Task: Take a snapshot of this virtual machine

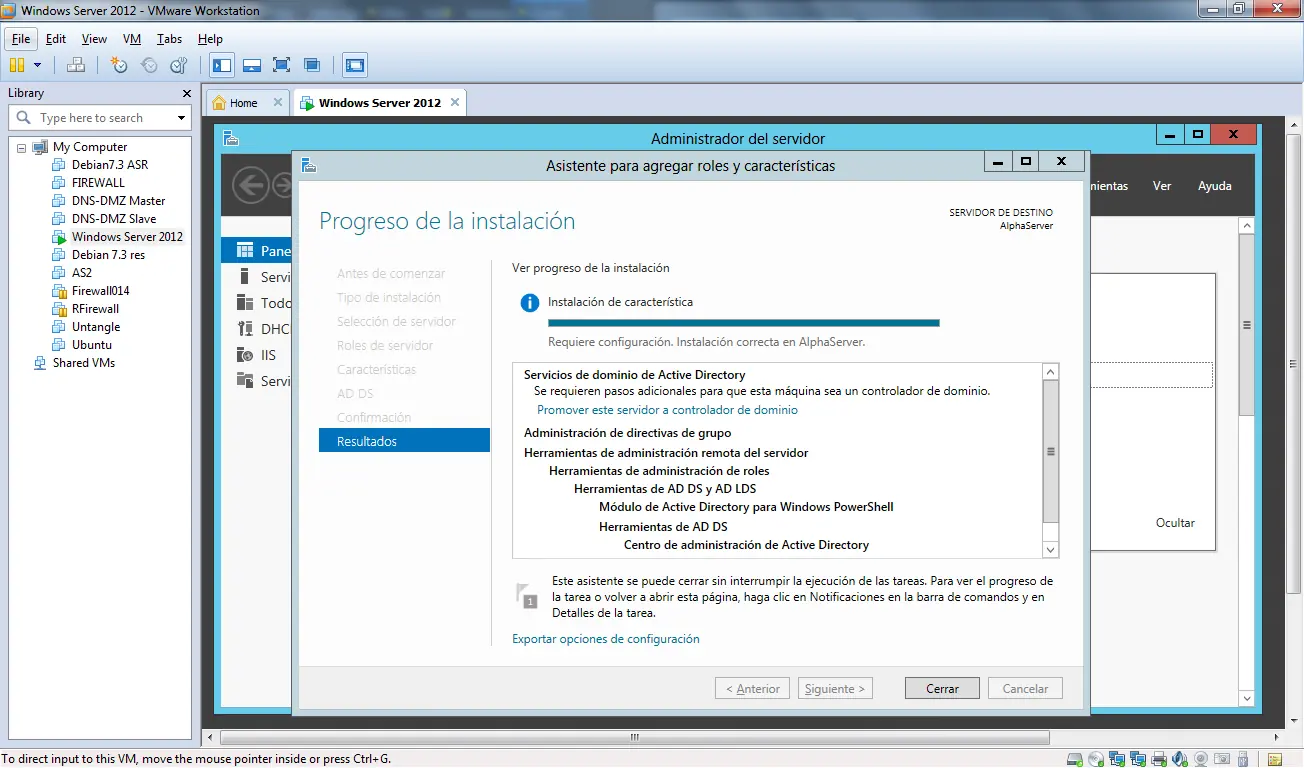Action: (x=119, y=65)
